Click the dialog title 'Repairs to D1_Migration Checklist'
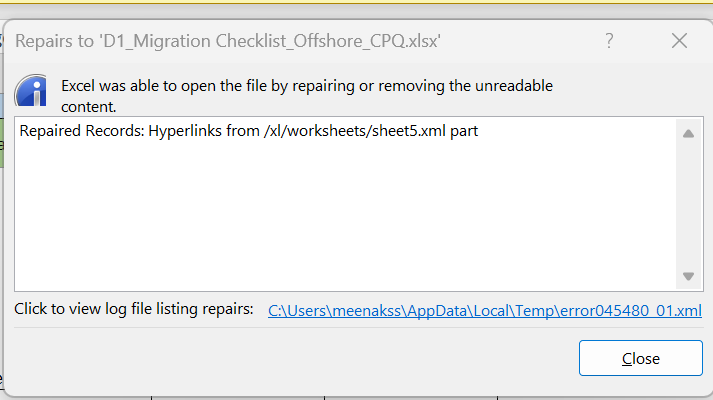 pyautogui.click(x=229, y=41)
